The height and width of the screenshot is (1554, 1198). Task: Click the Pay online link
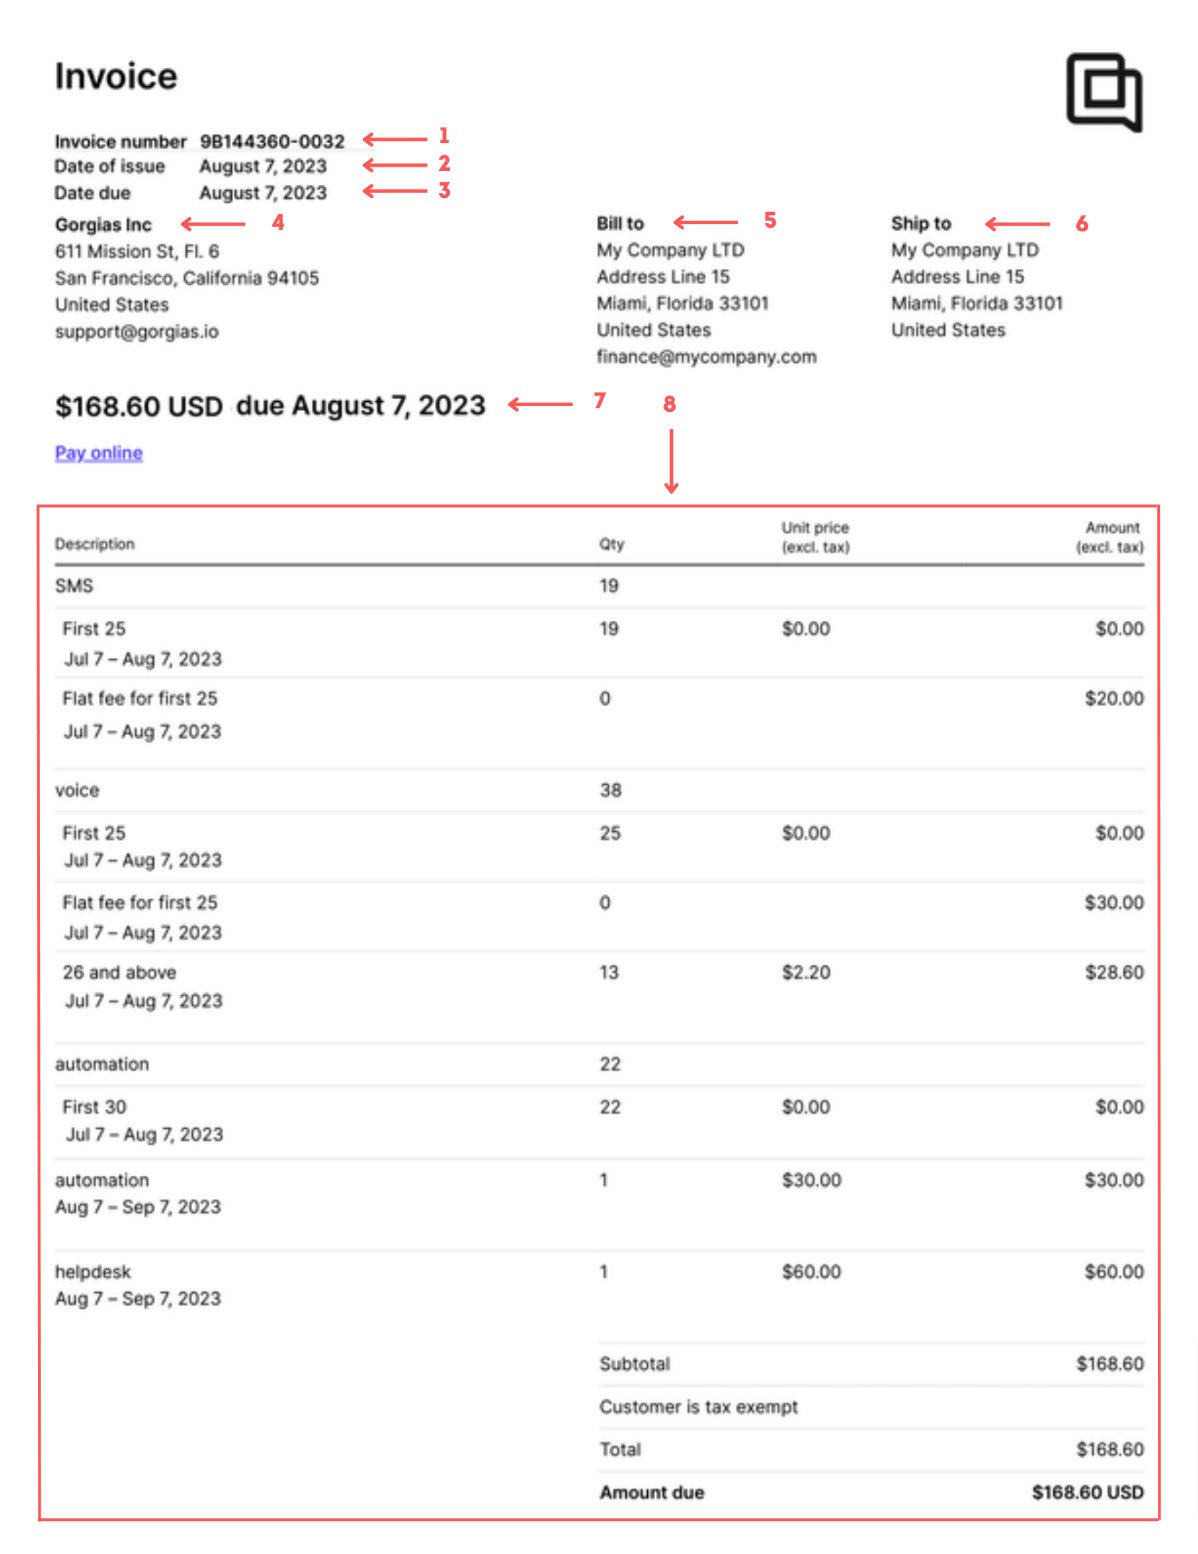[99, 453]
